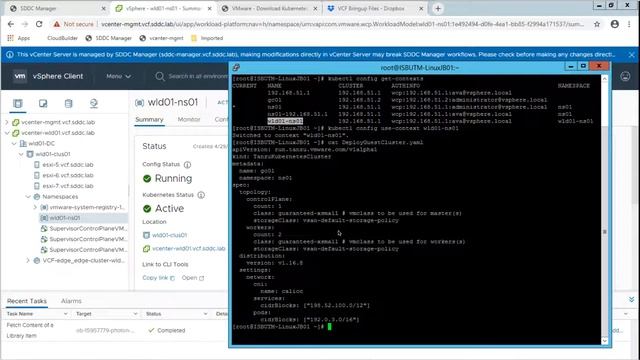
Task: Click the wld01-ns01 namespace title icon
Action: point(139,102)
